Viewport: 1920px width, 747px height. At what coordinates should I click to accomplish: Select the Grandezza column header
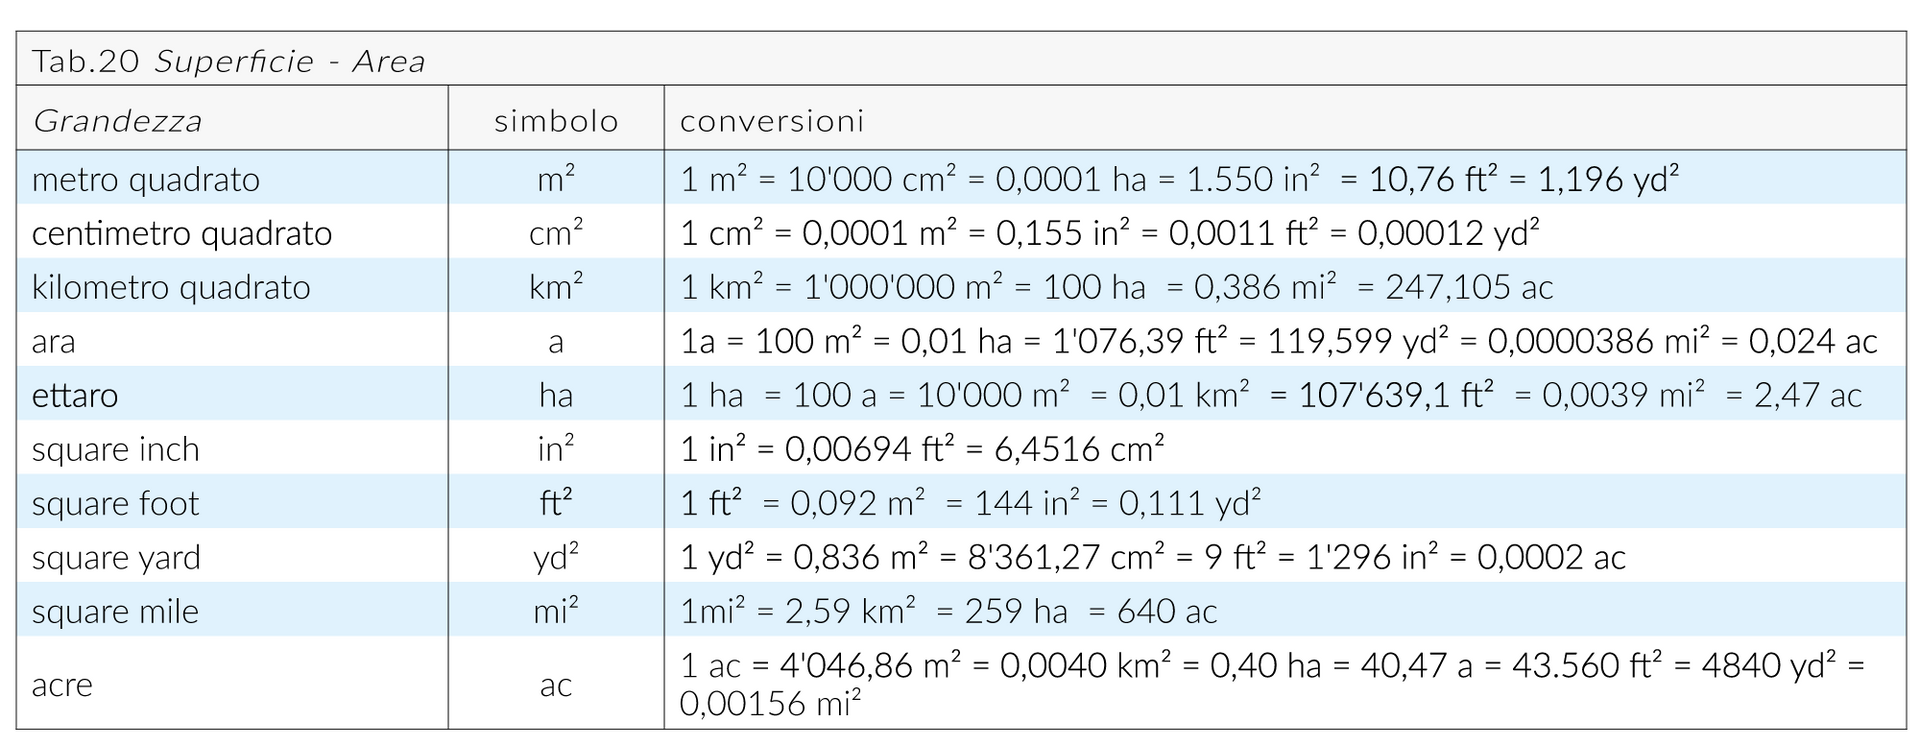[x=117, y=122]
